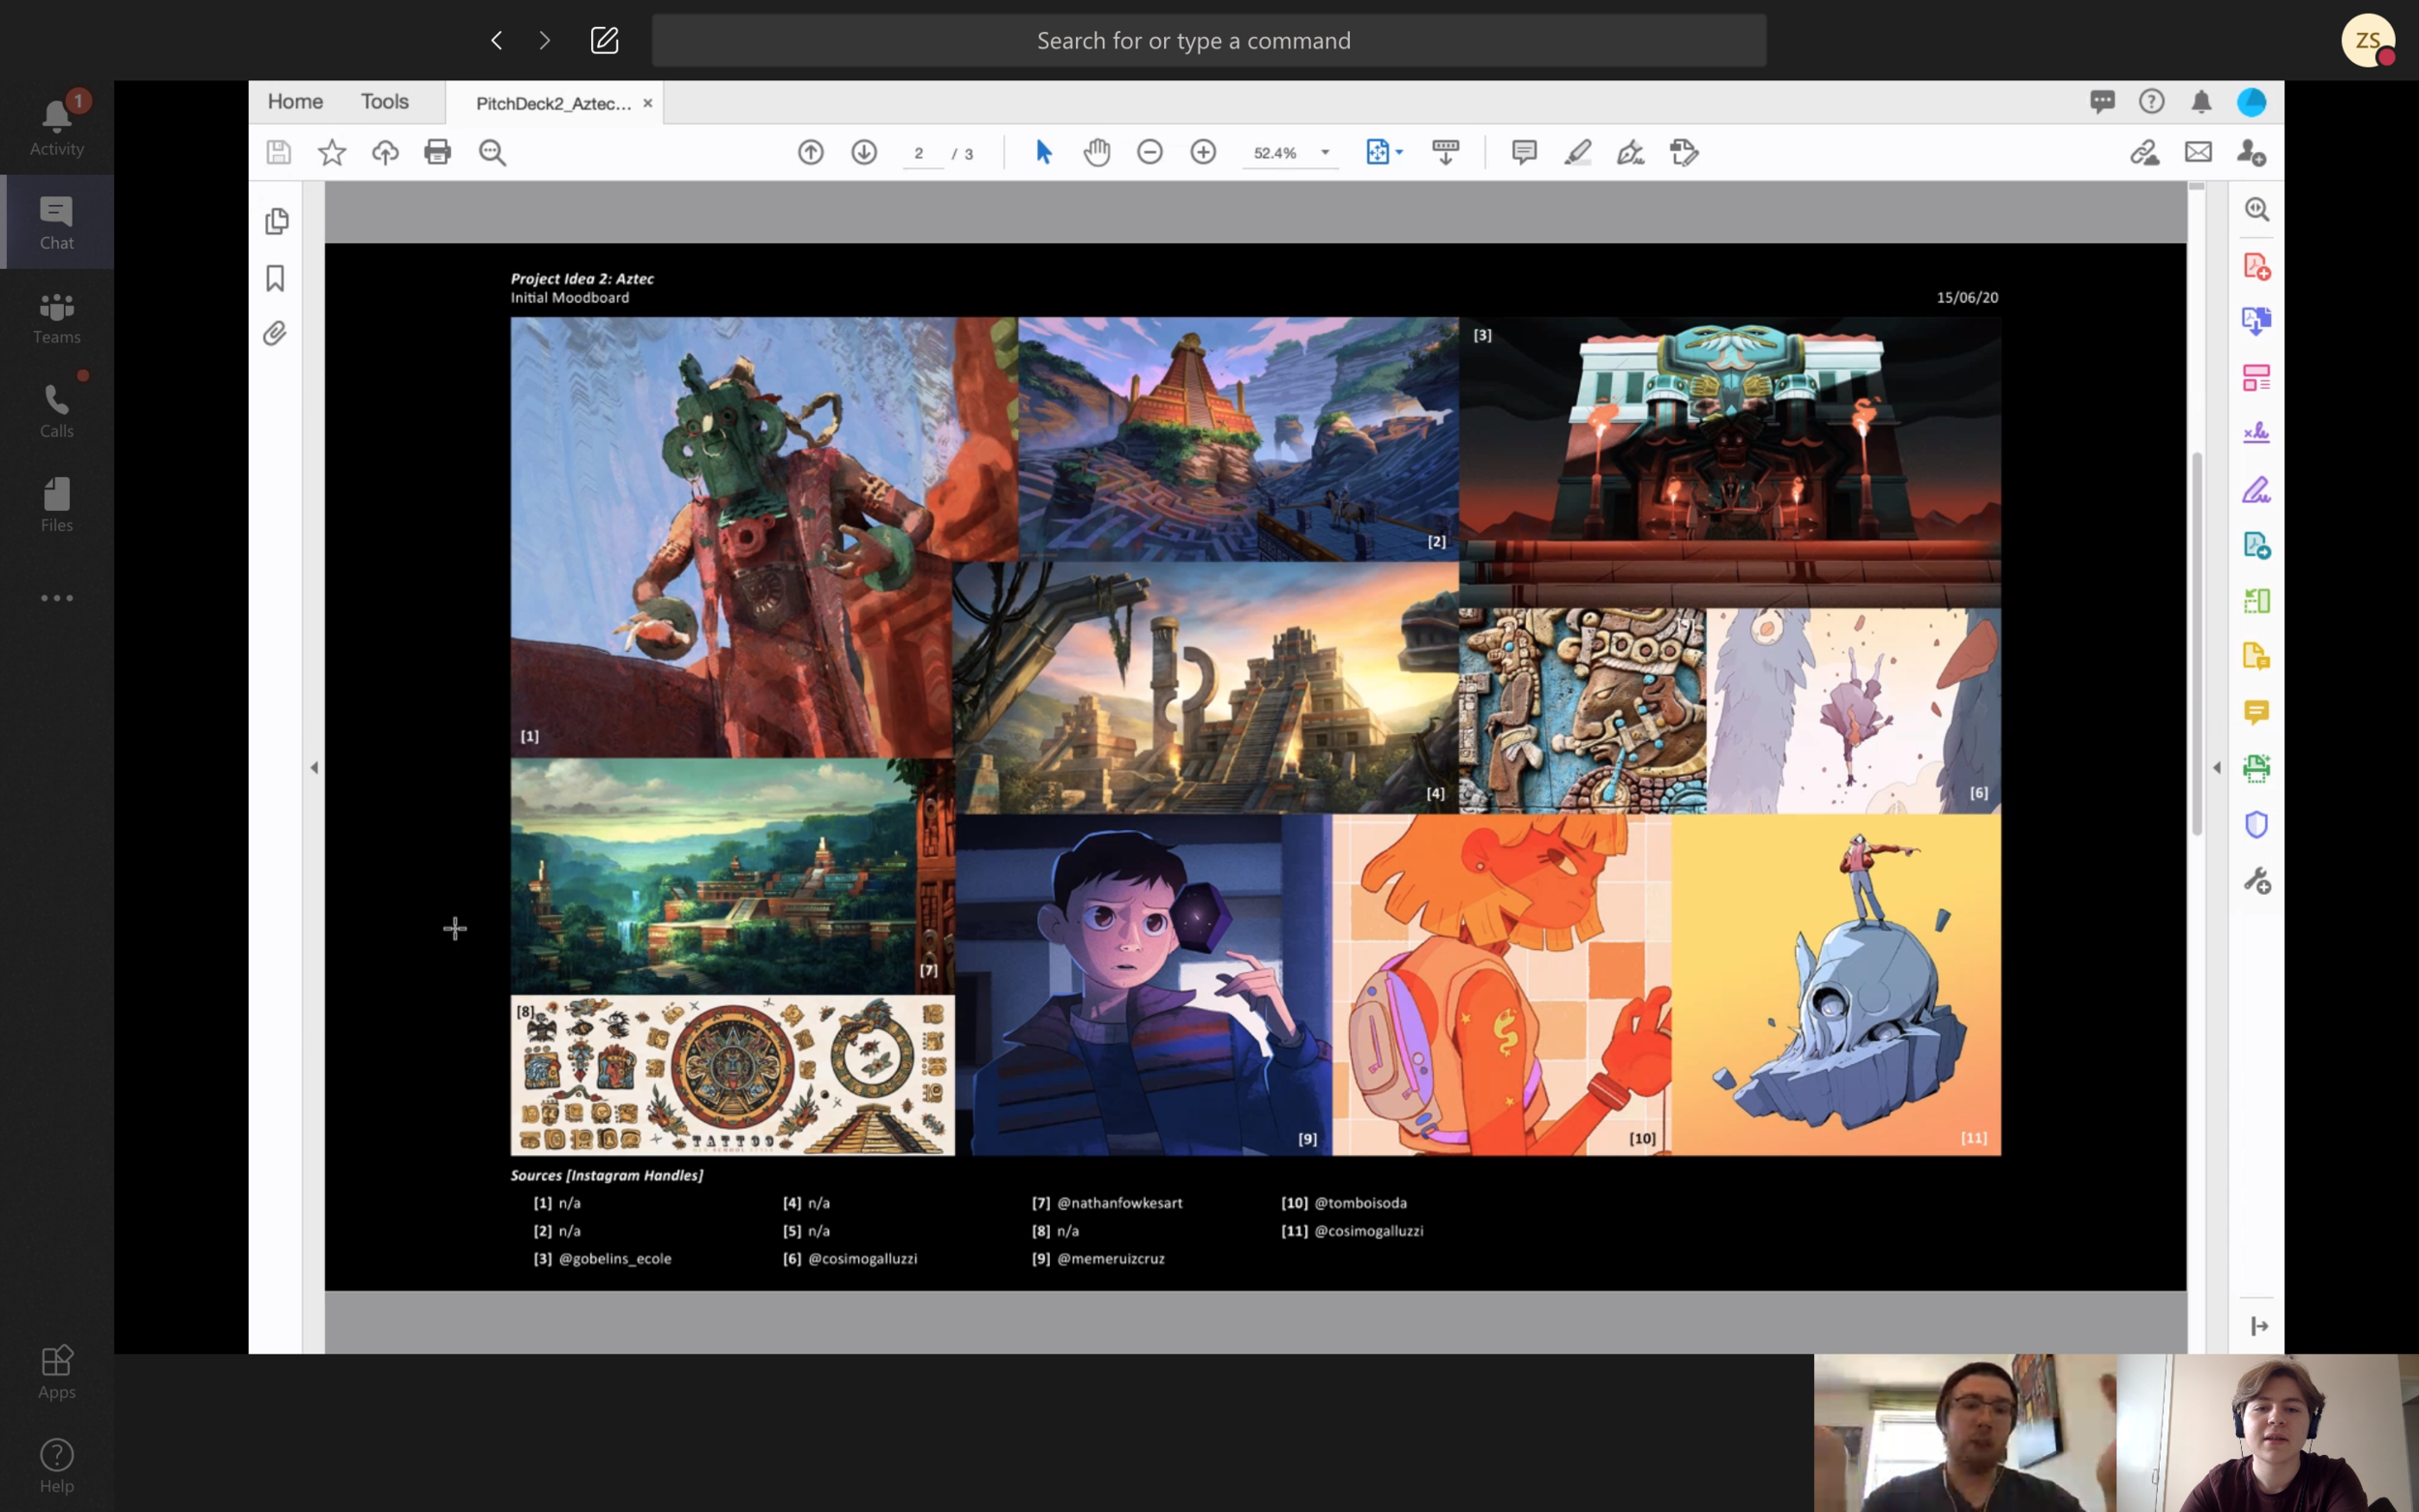Click the document vertical scrollbar
This screenshot has height=1512, width=2419.
pyautogui.click(x=2196, y=644)
